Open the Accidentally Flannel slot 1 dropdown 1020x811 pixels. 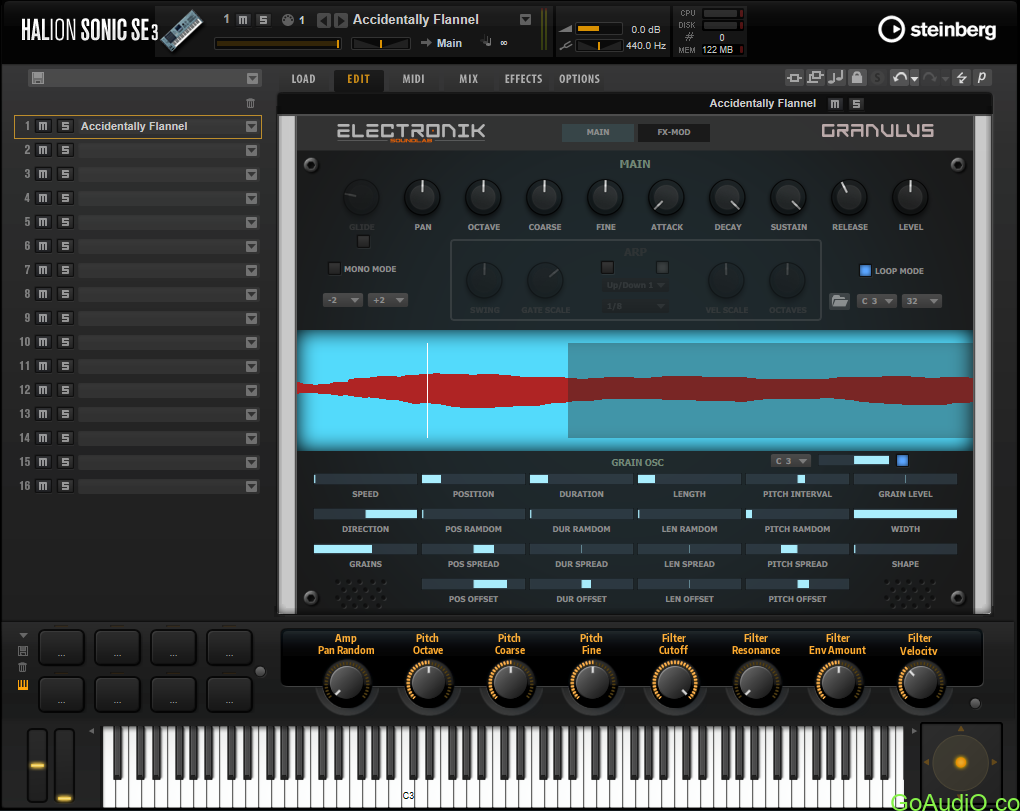(251, 126)
